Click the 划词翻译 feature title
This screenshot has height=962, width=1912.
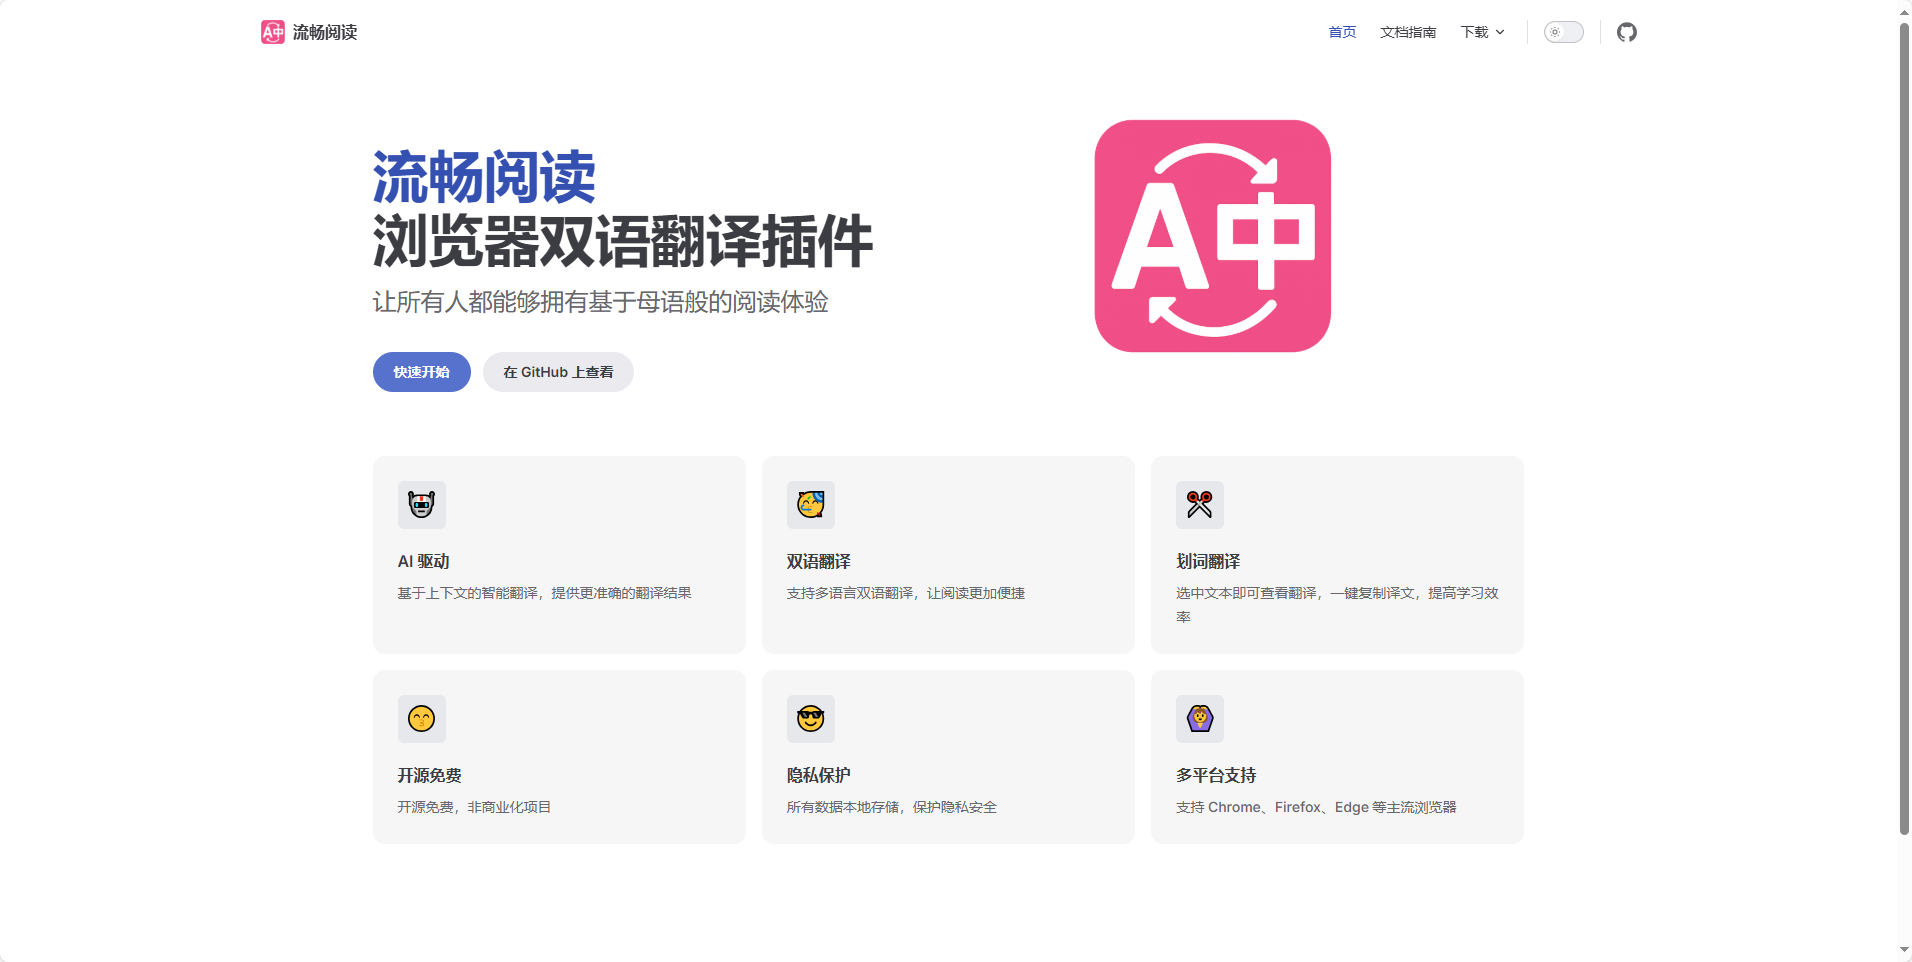(x=1208, y=562)
